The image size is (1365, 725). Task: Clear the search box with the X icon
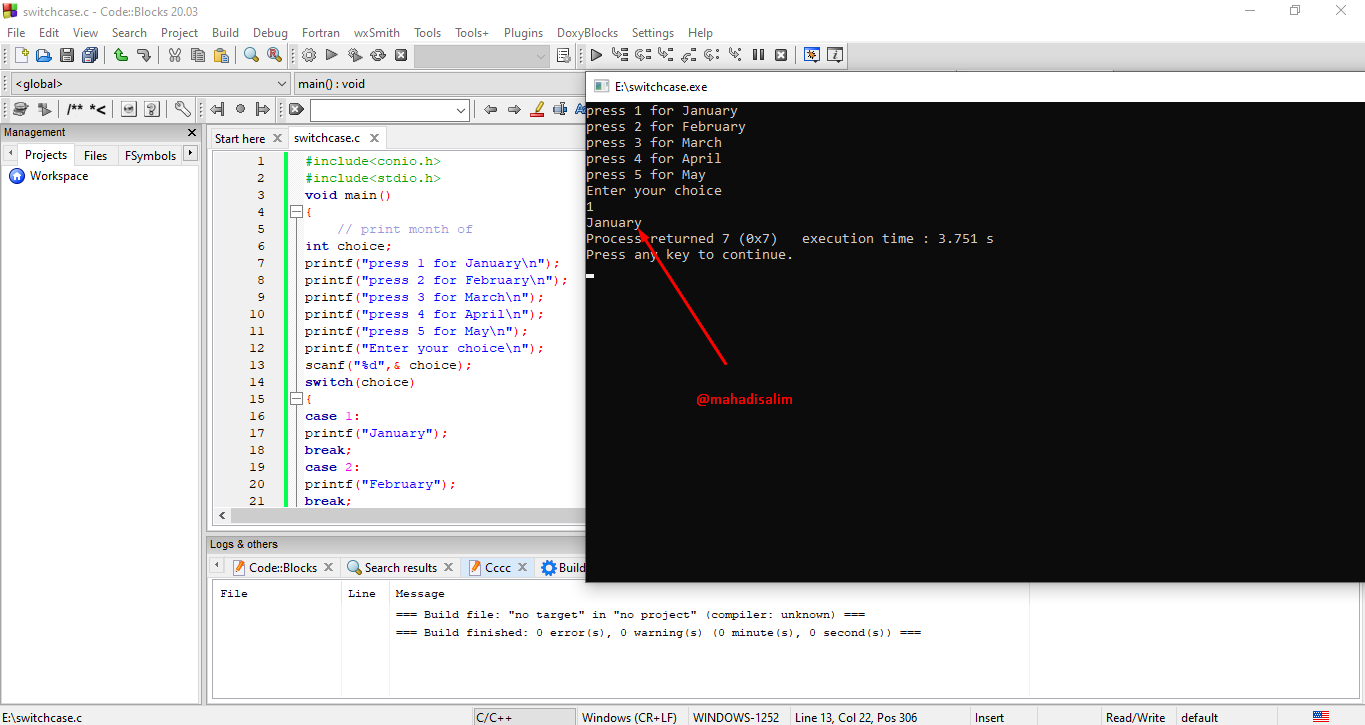click(297, 110)
